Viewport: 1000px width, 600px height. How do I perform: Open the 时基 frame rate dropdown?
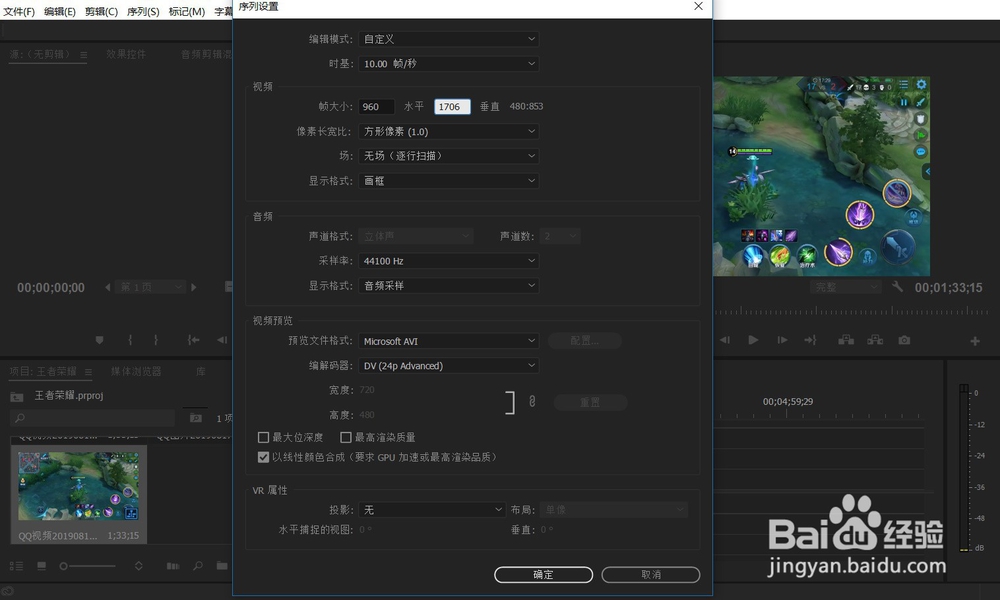point(448,64)
